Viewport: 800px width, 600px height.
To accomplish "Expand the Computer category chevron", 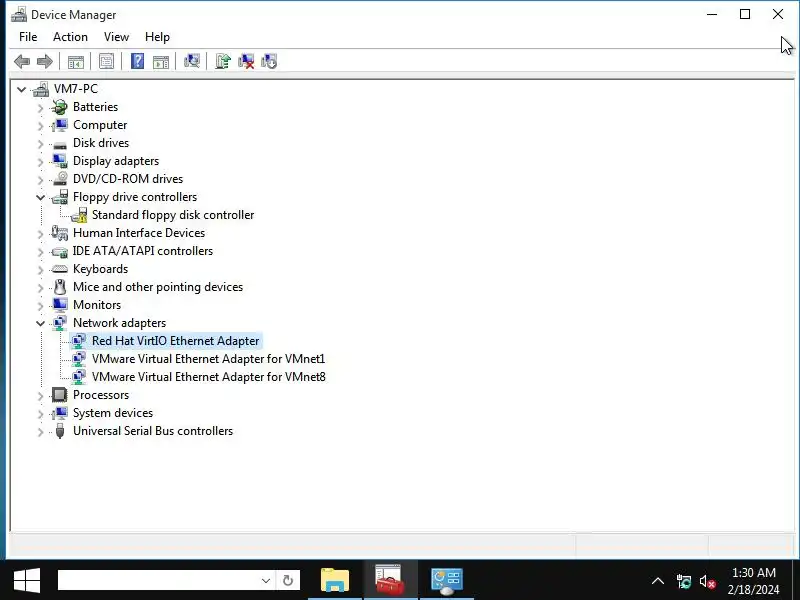I will click(x=40, y=126).
